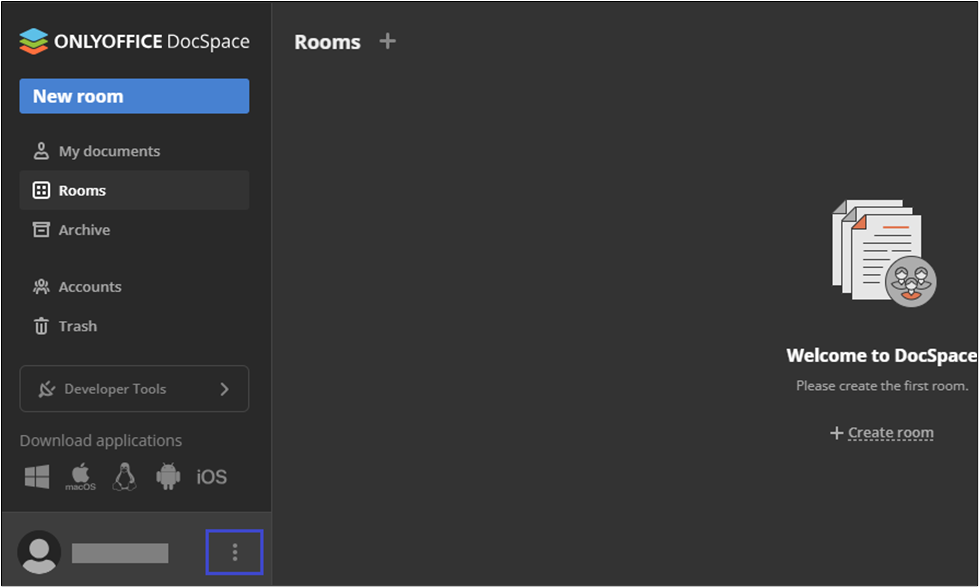
Task: Open the Accounts section
Action: point(90,287)
